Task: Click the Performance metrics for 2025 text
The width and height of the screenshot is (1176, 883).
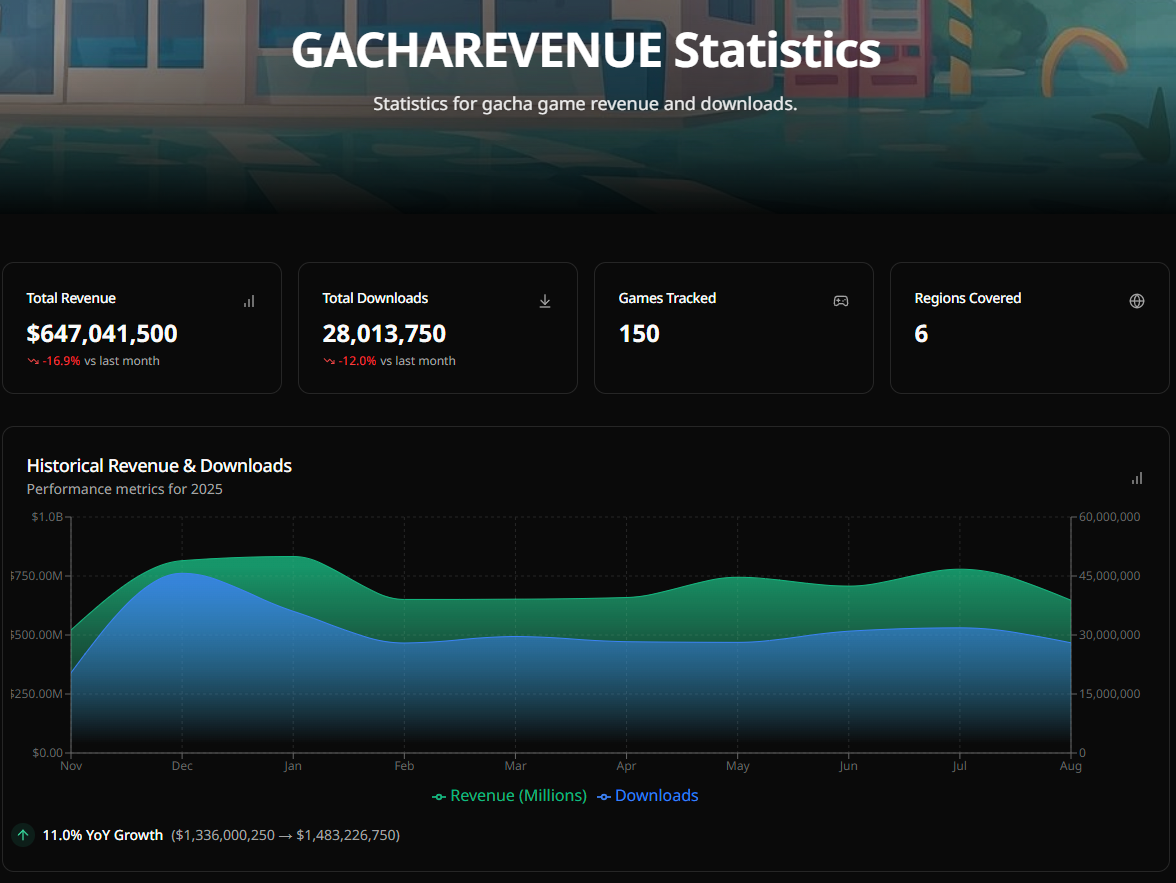Action: point(124,489)
